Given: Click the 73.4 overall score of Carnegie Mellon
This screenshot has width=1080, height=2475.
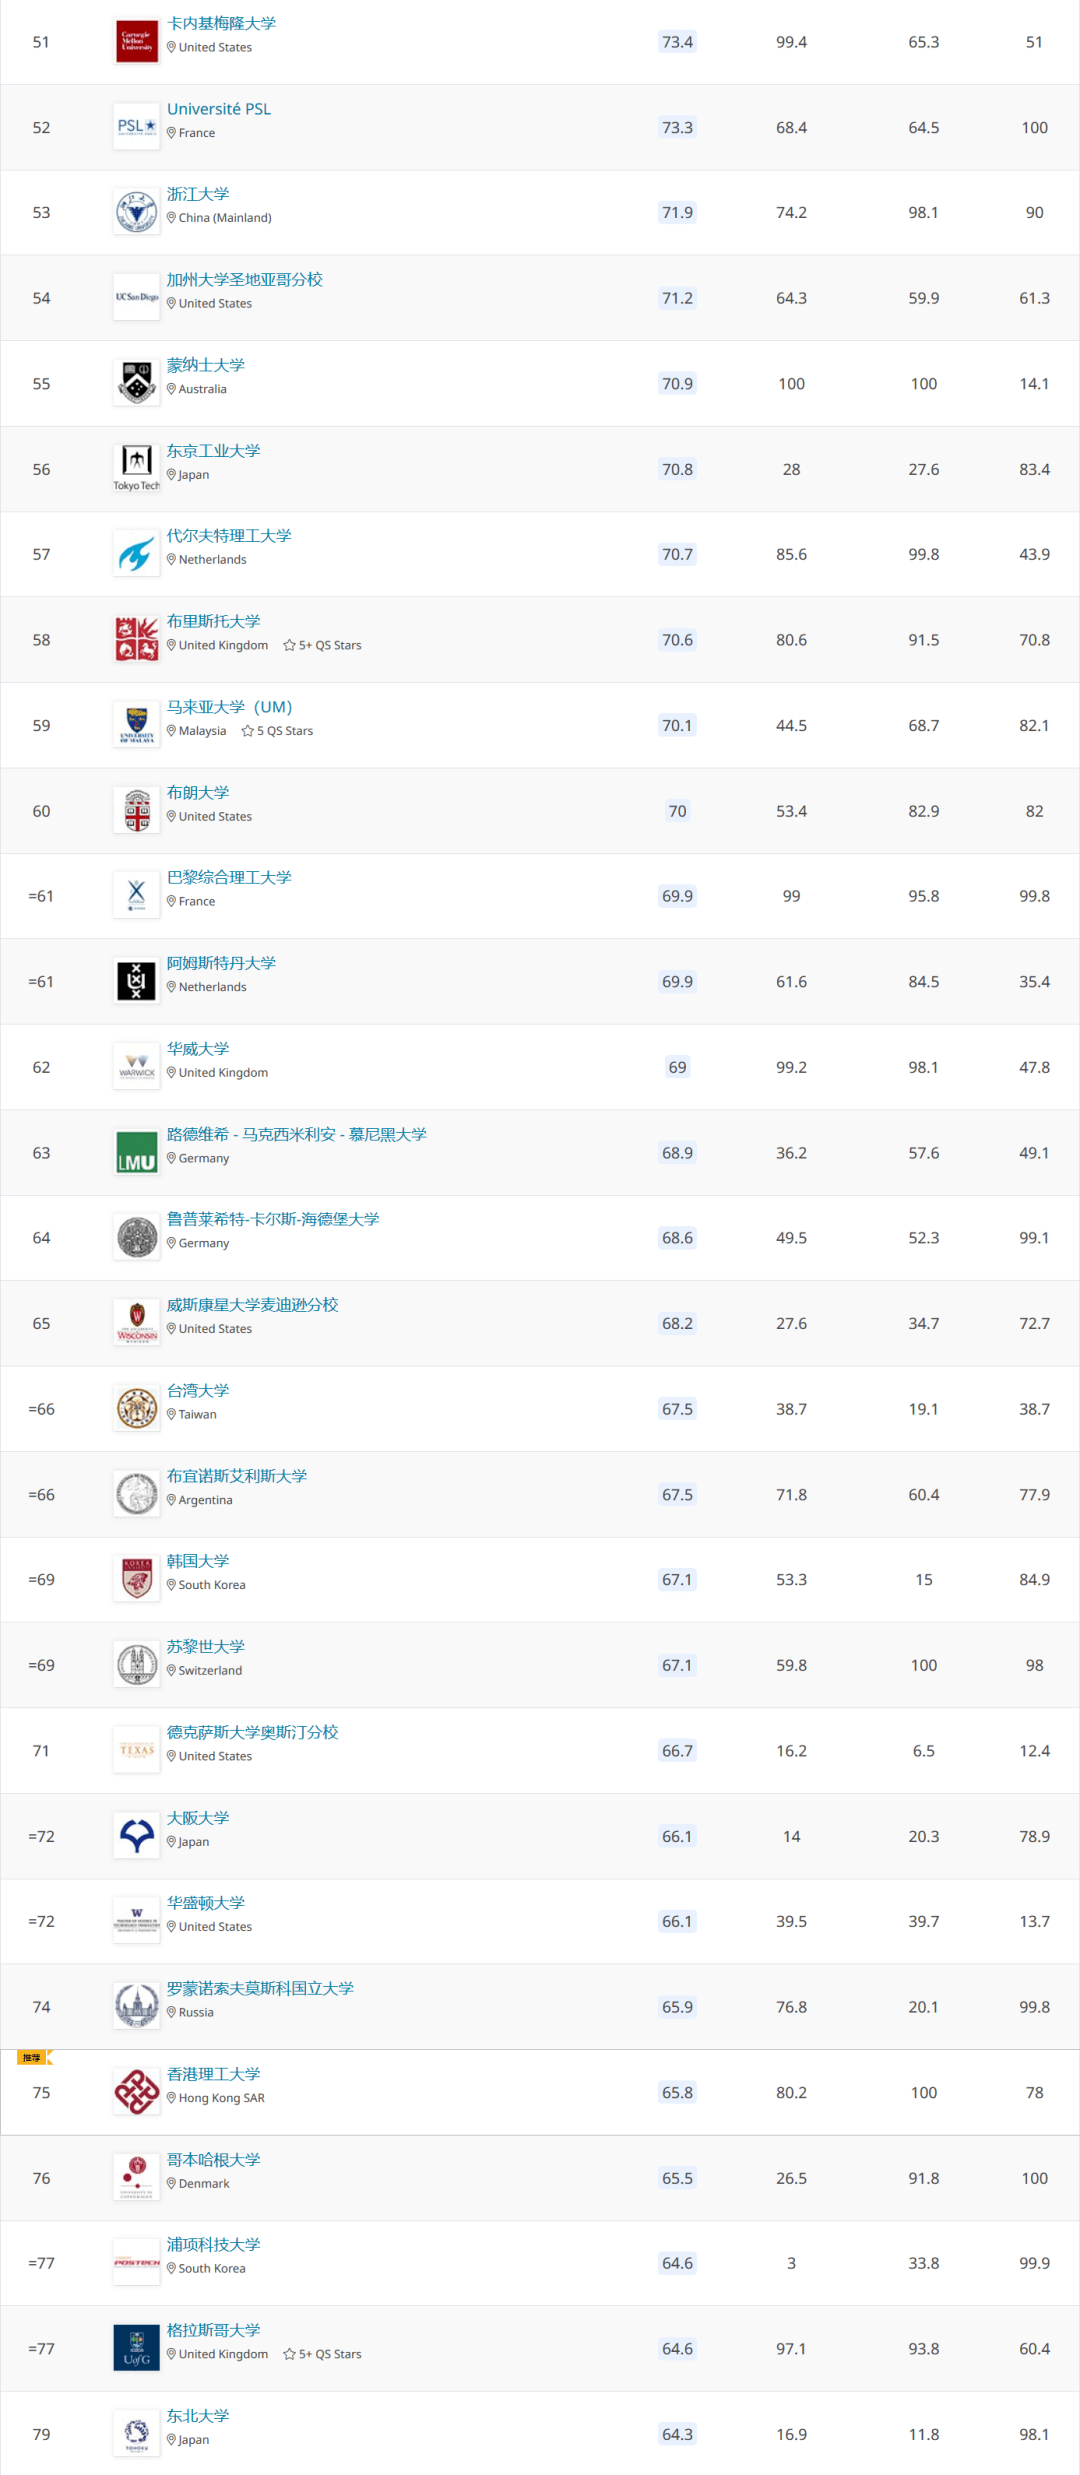Looking at the screenshot, I should pyautogui.click(x=677, y=42).
